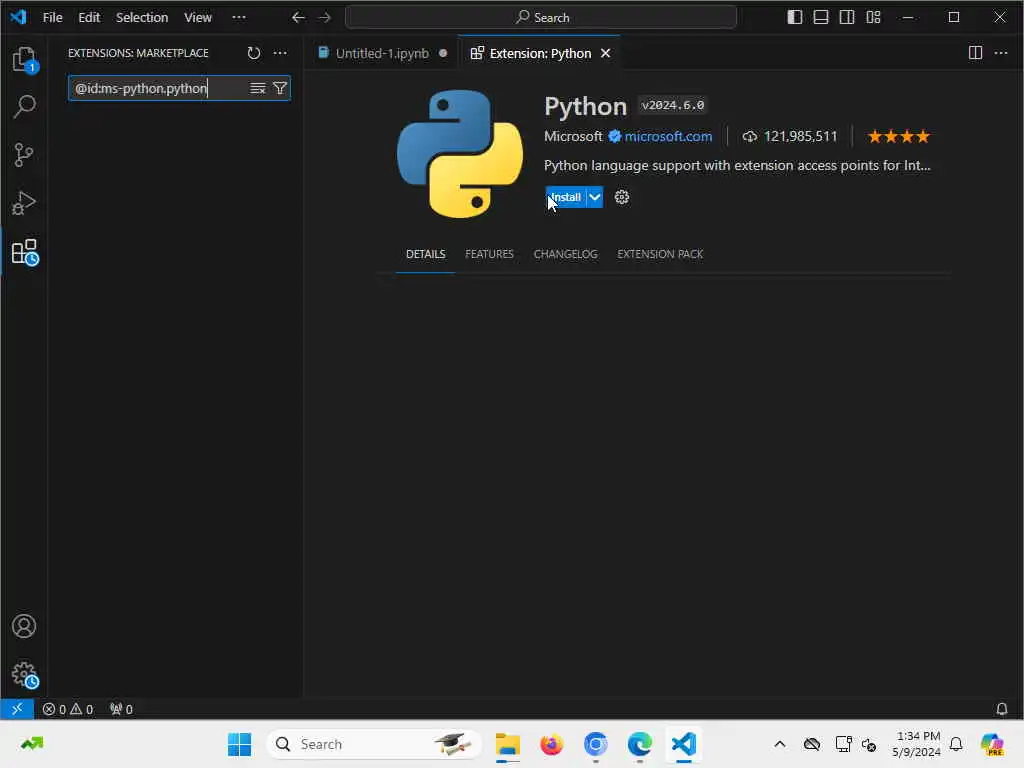This screenshot has width=1024, height=768.
Task: Open the Windows Start menu
Action: point(240,744)
